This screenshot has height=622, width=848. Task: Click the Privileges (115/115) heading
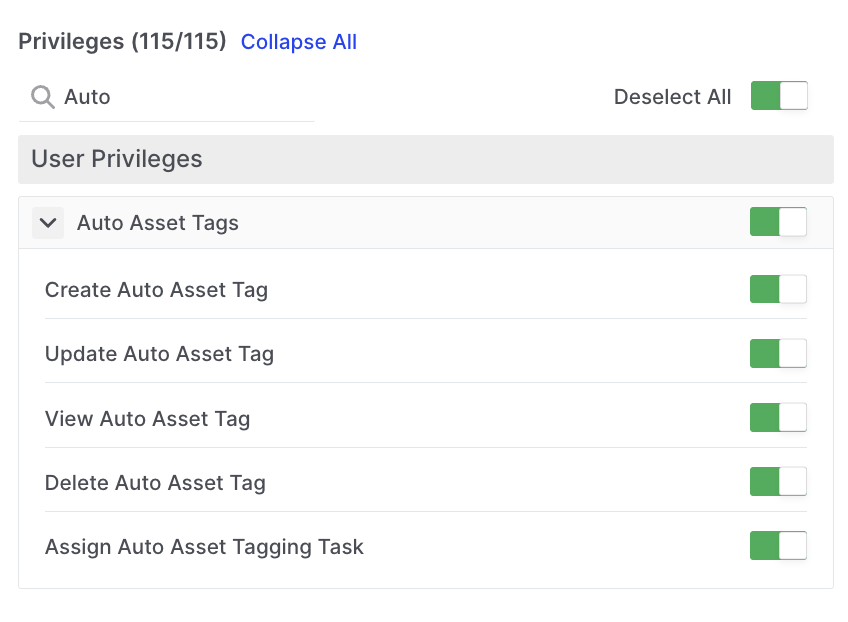[122, 42]
